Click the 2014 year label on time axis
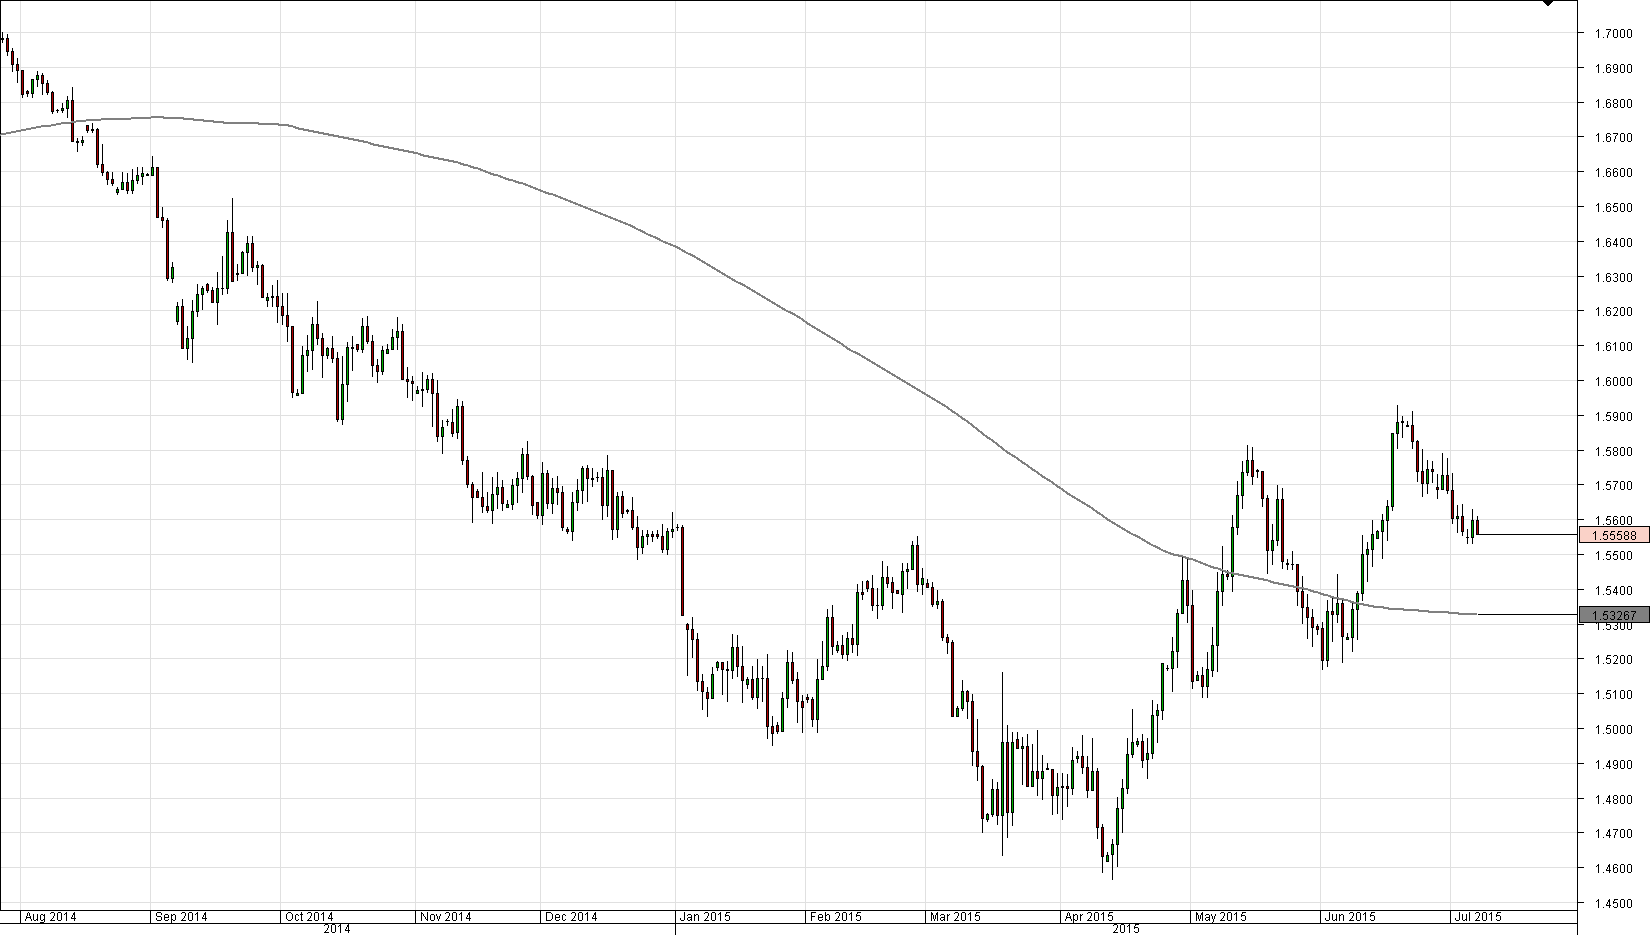The height and width of the screenshot is (935, 1651). point(337,929)
